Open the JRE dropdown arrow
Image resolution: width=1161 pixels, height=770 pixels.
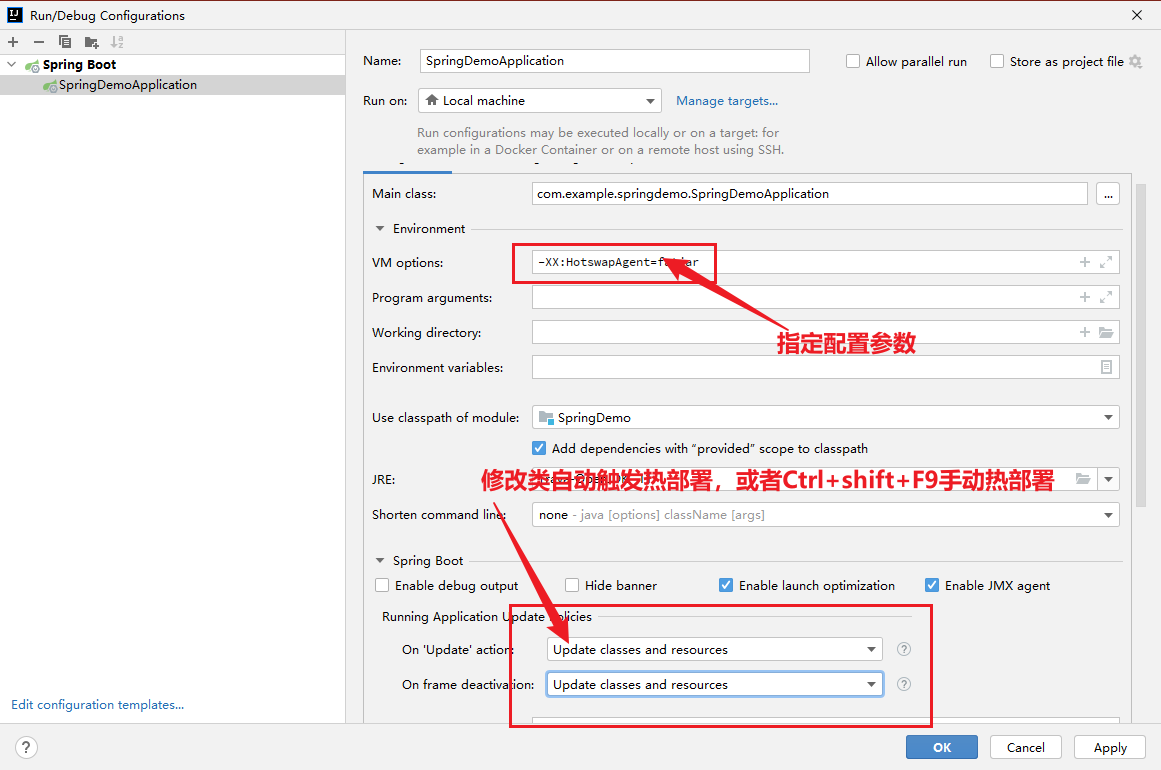(x=1108, y=479)
